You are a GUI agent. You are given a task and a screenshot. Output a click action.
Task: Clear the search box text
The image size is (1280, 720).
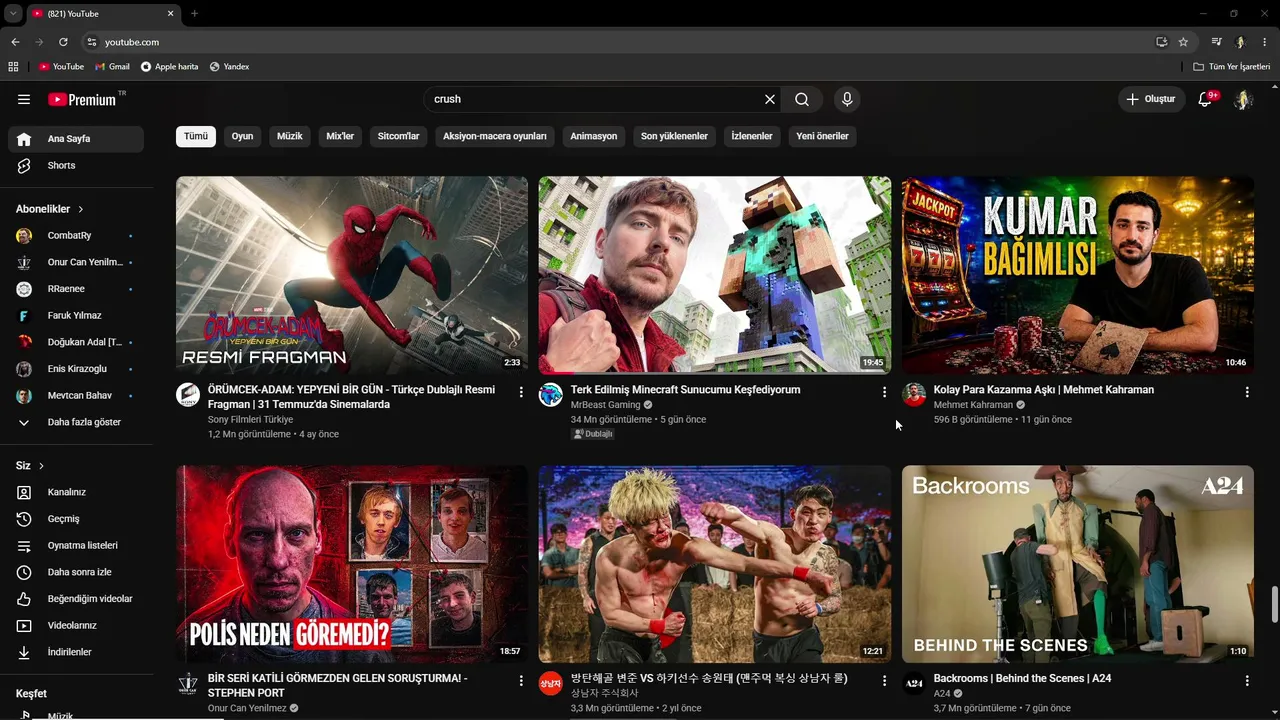coord(770,99)
